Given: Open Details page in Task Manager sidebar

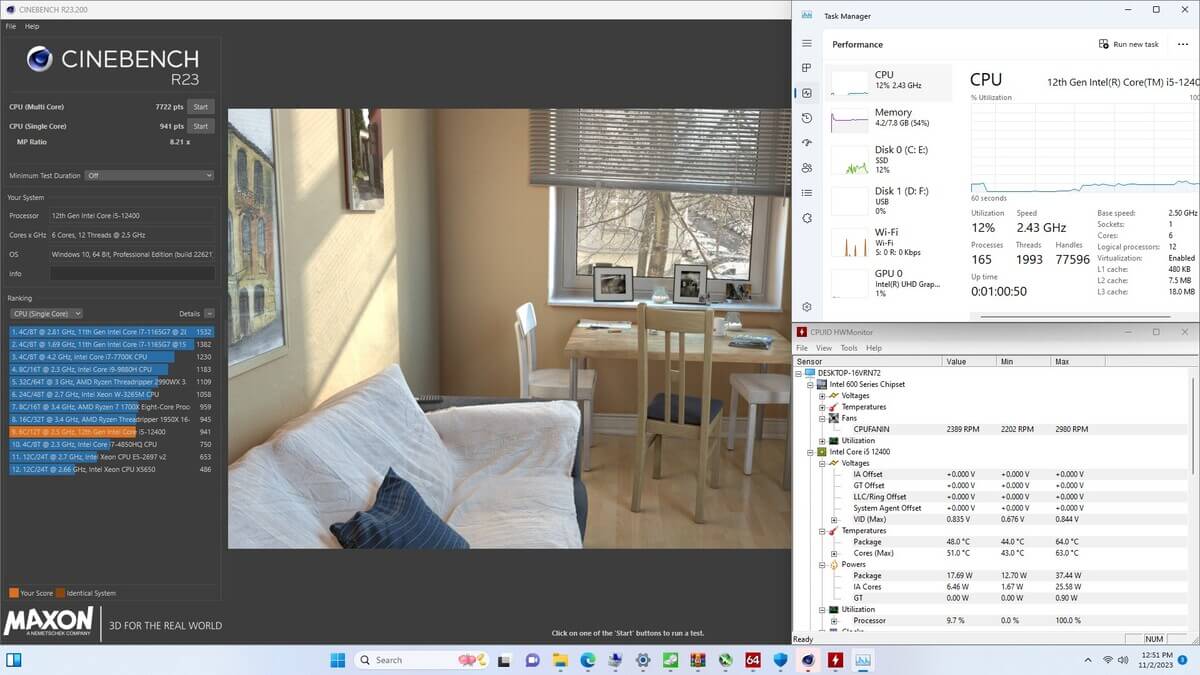Looking at the screenshot, I should click(x=807, y=192).
